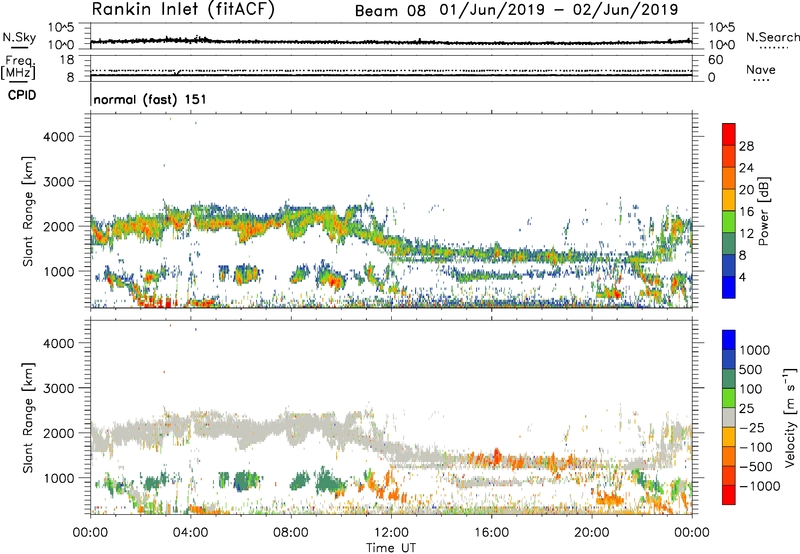800x554 pixels.
Task: Click the '-1000' velocity scale value
Action: coord(759,486)
